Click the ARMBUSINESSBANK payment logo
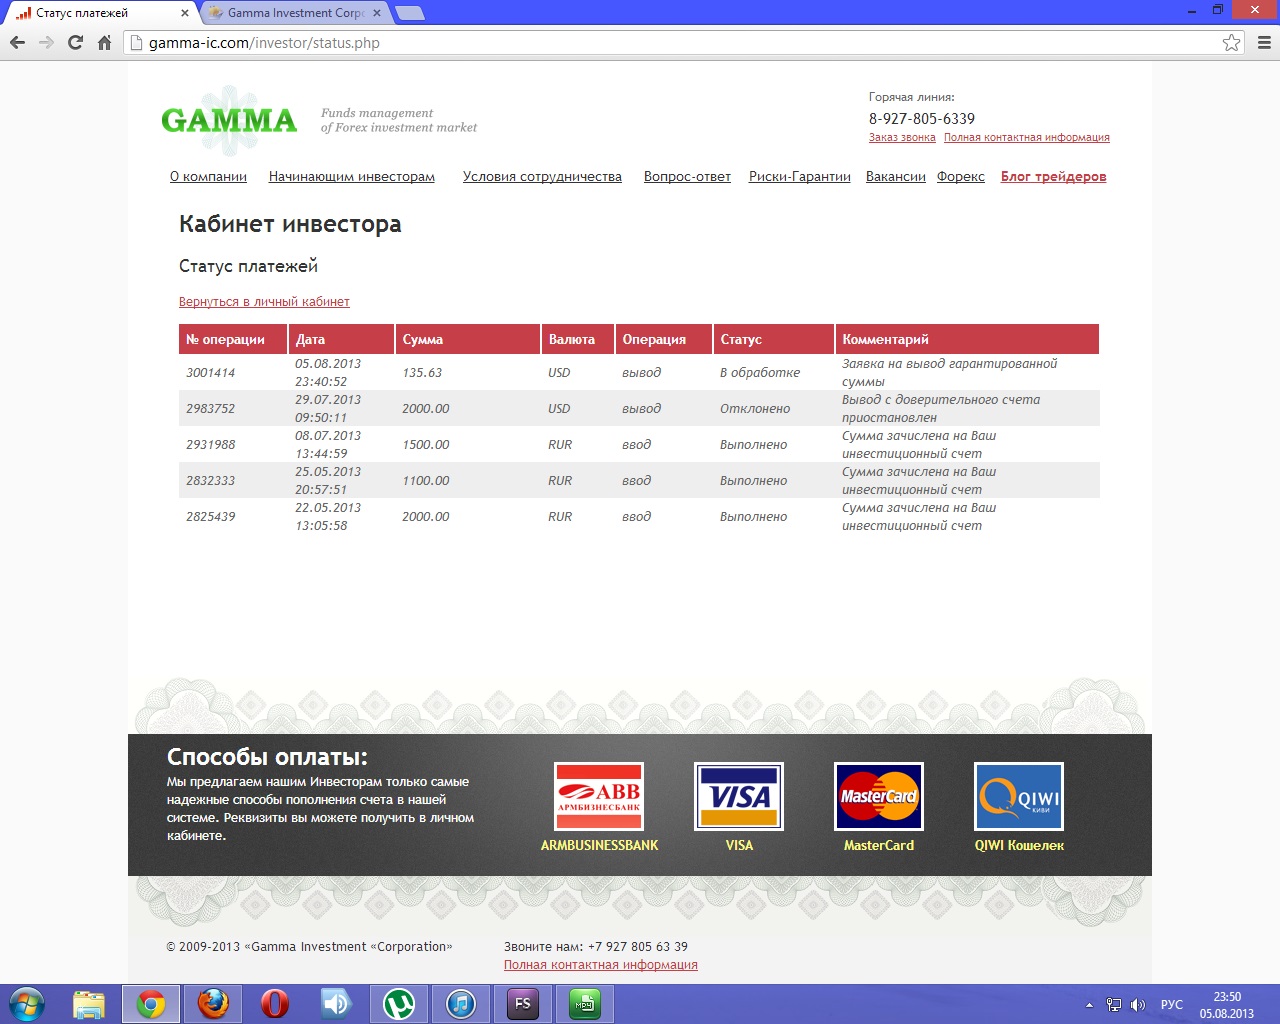This screenshot has width=1280, height=1024. (599, 796)
